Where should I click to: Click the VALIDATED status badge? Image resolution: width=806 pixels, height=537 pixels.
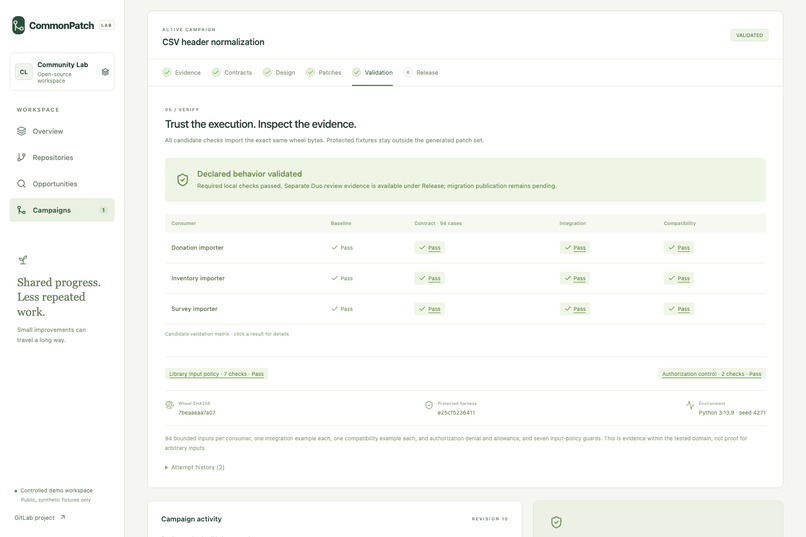[749, 35]
